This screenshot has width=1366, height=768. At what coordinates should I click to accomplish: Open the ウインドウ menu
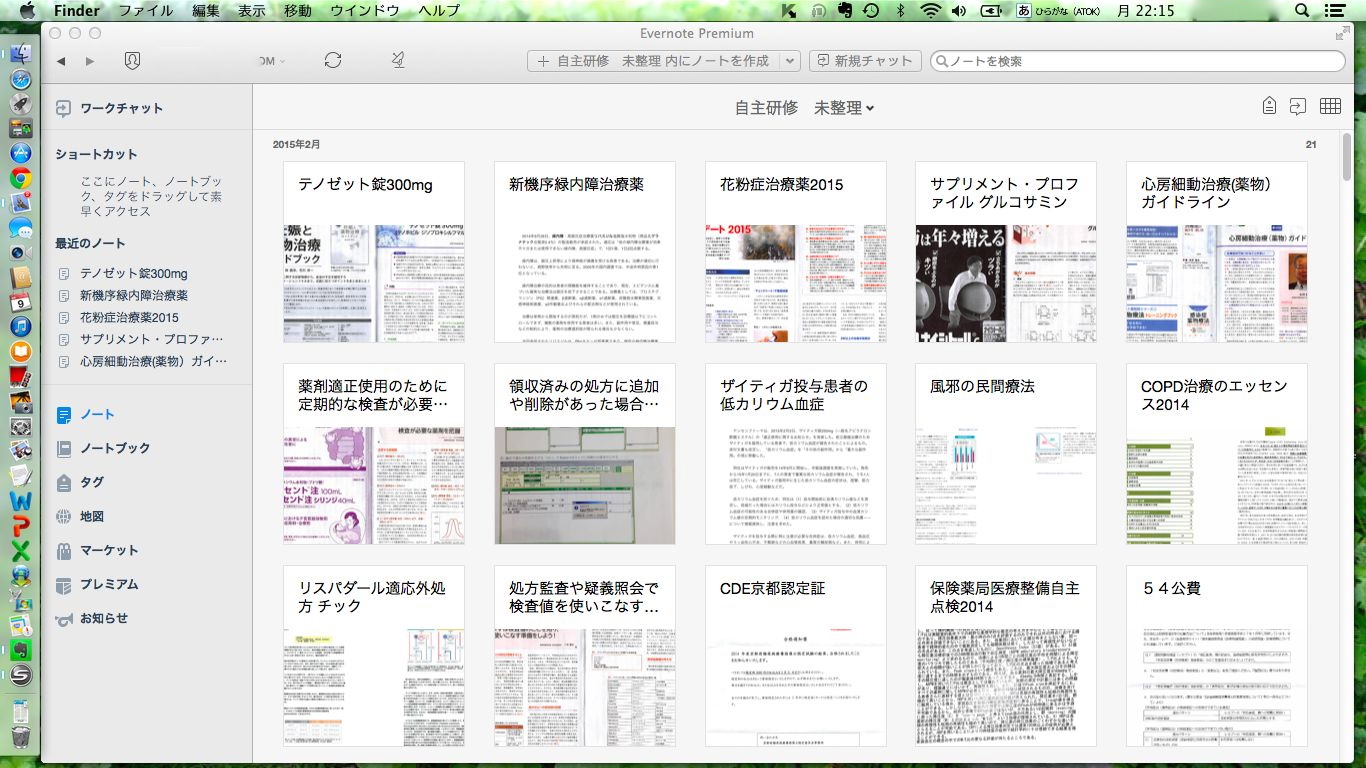pos(364,11)
